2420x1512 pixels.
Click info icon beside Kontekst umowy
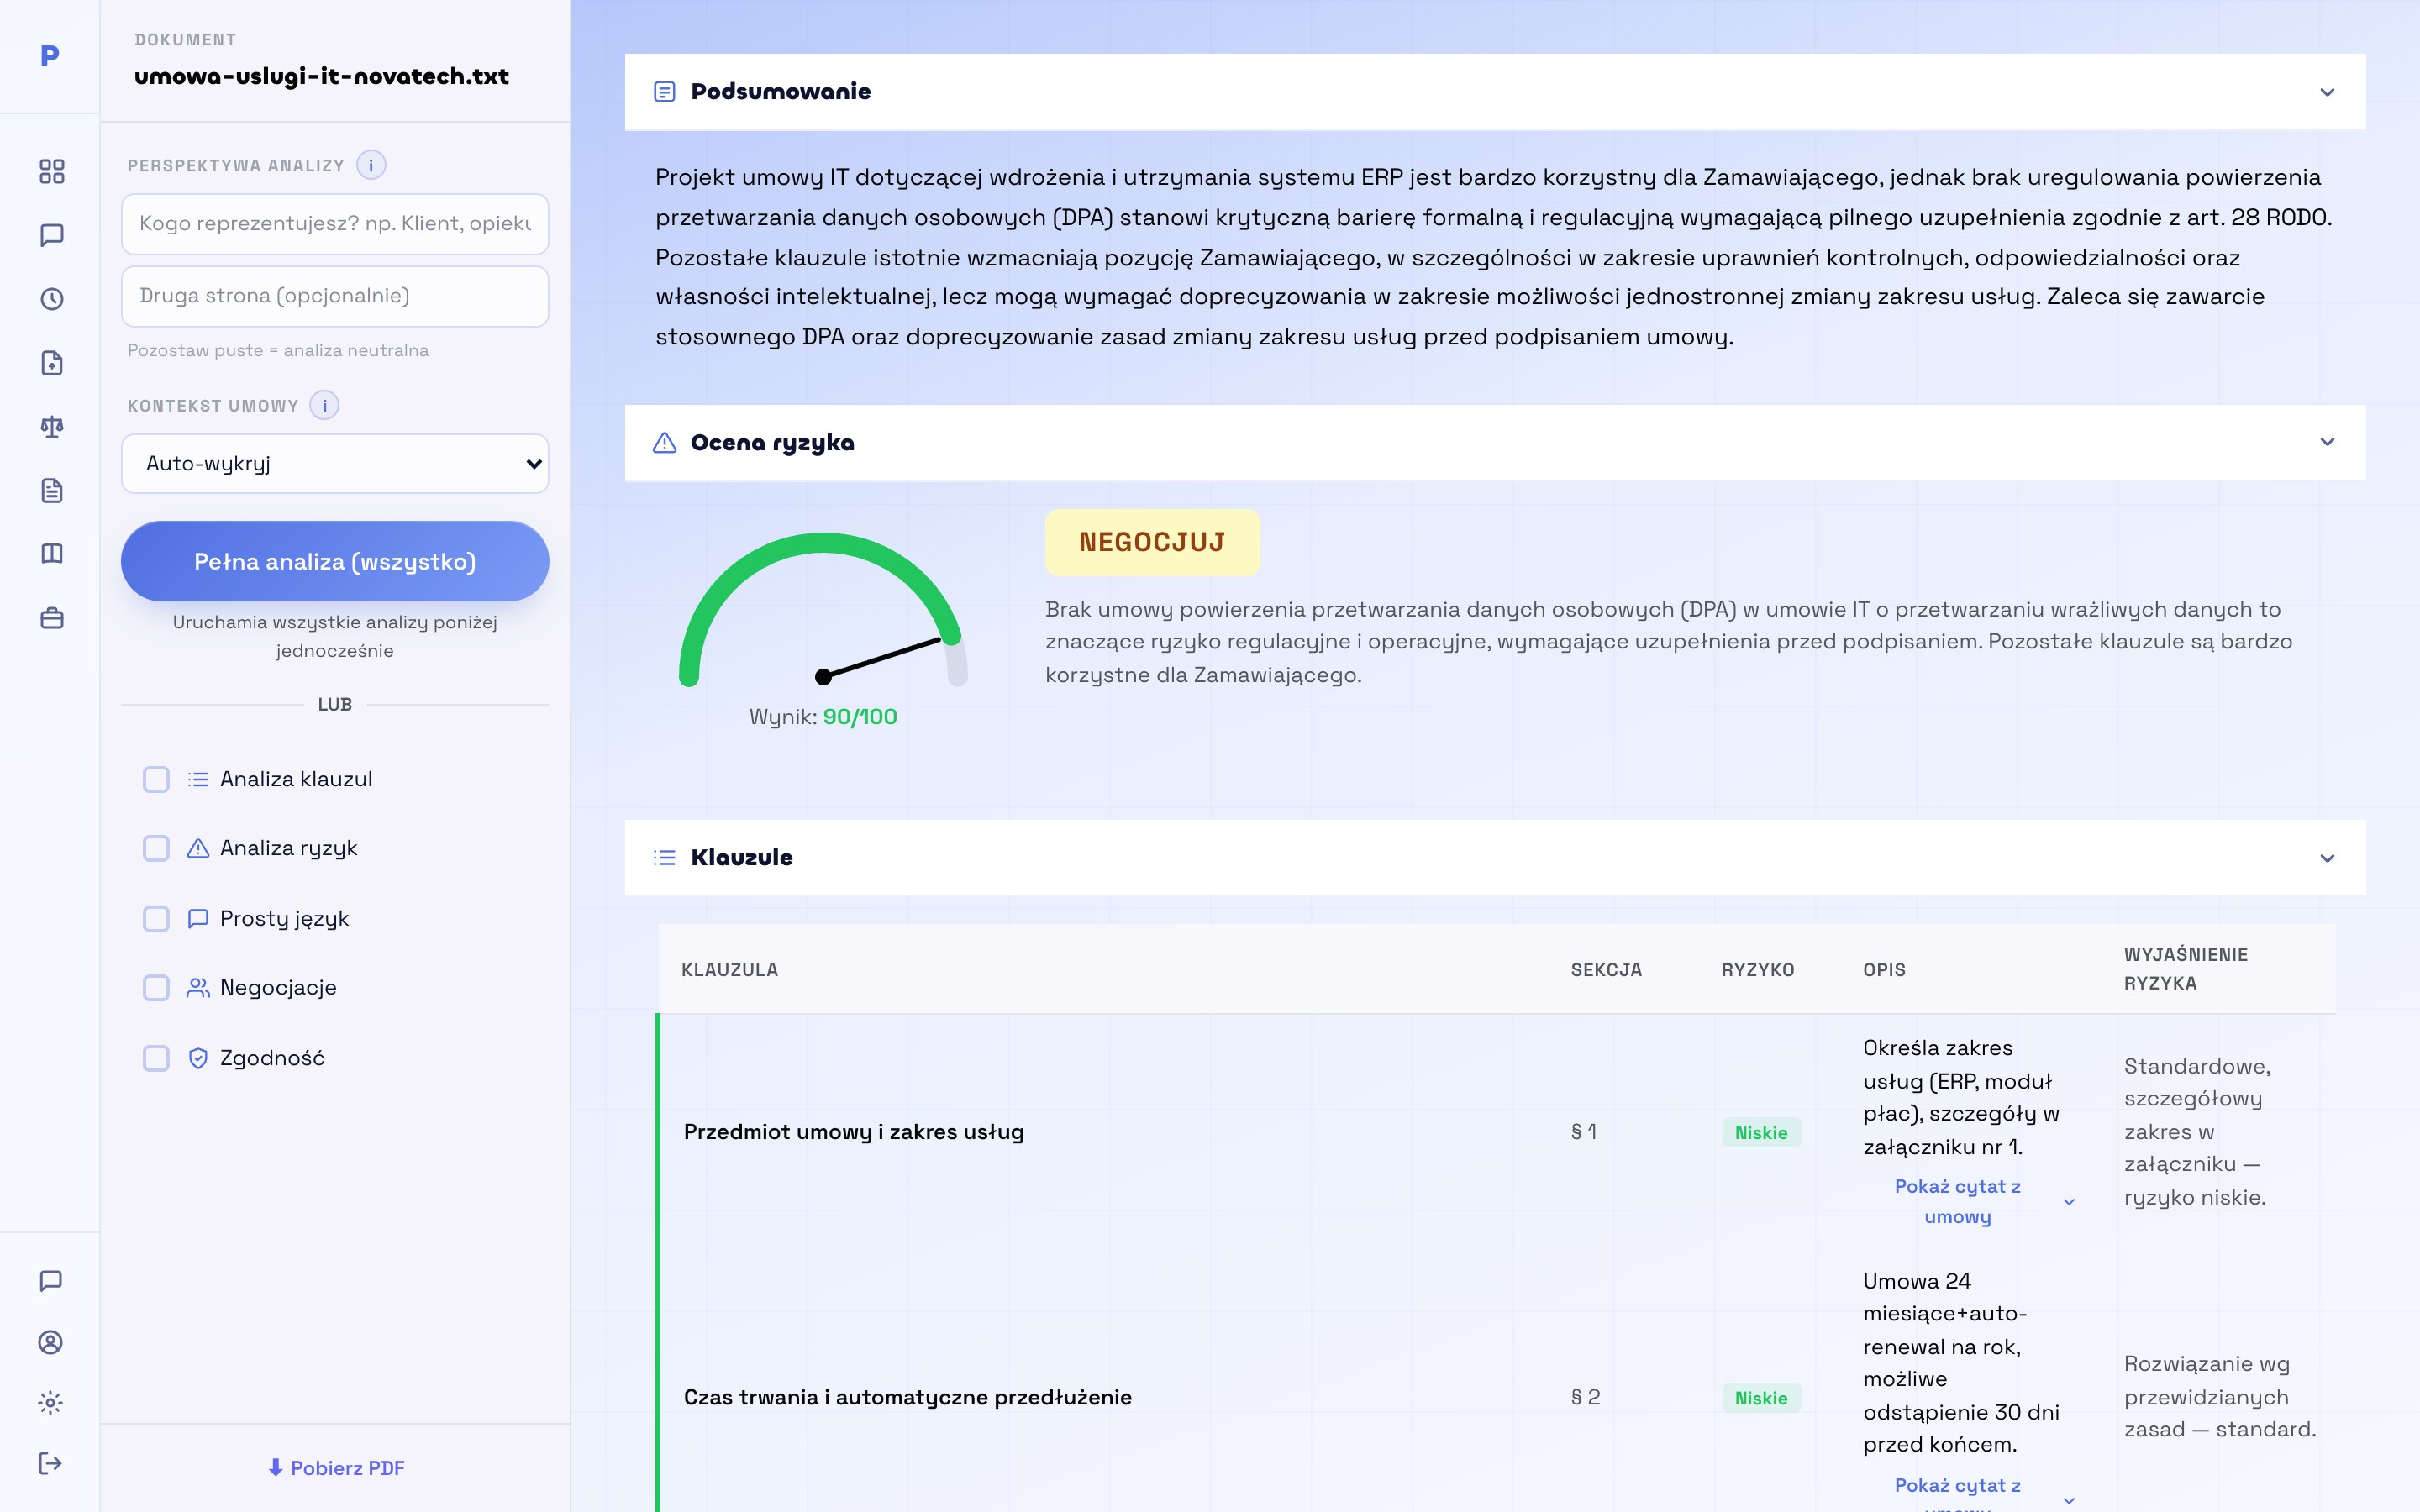point(324,405)
